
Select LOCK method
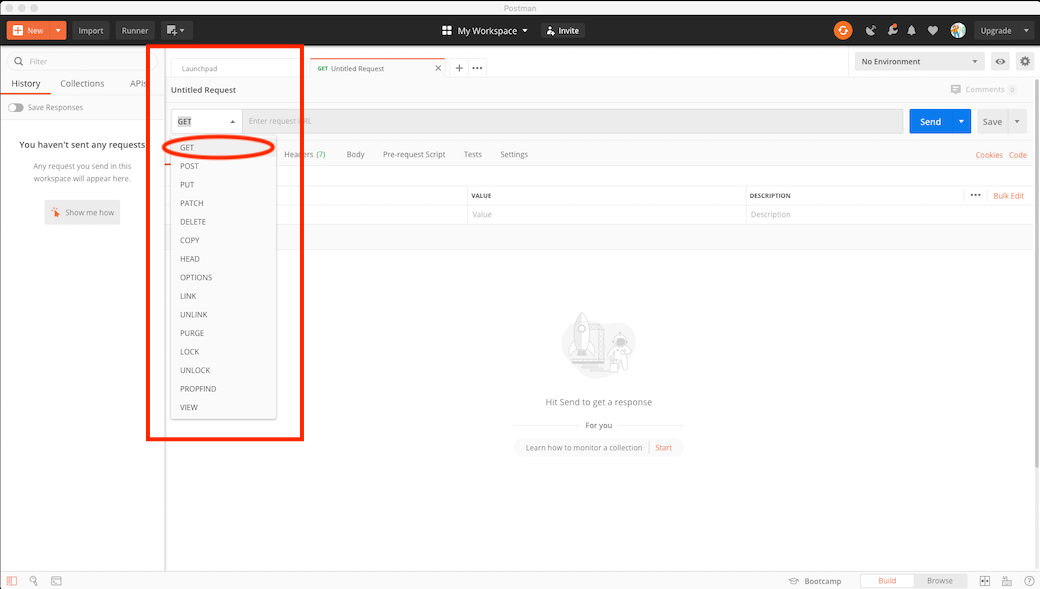[x=224, y=352]
